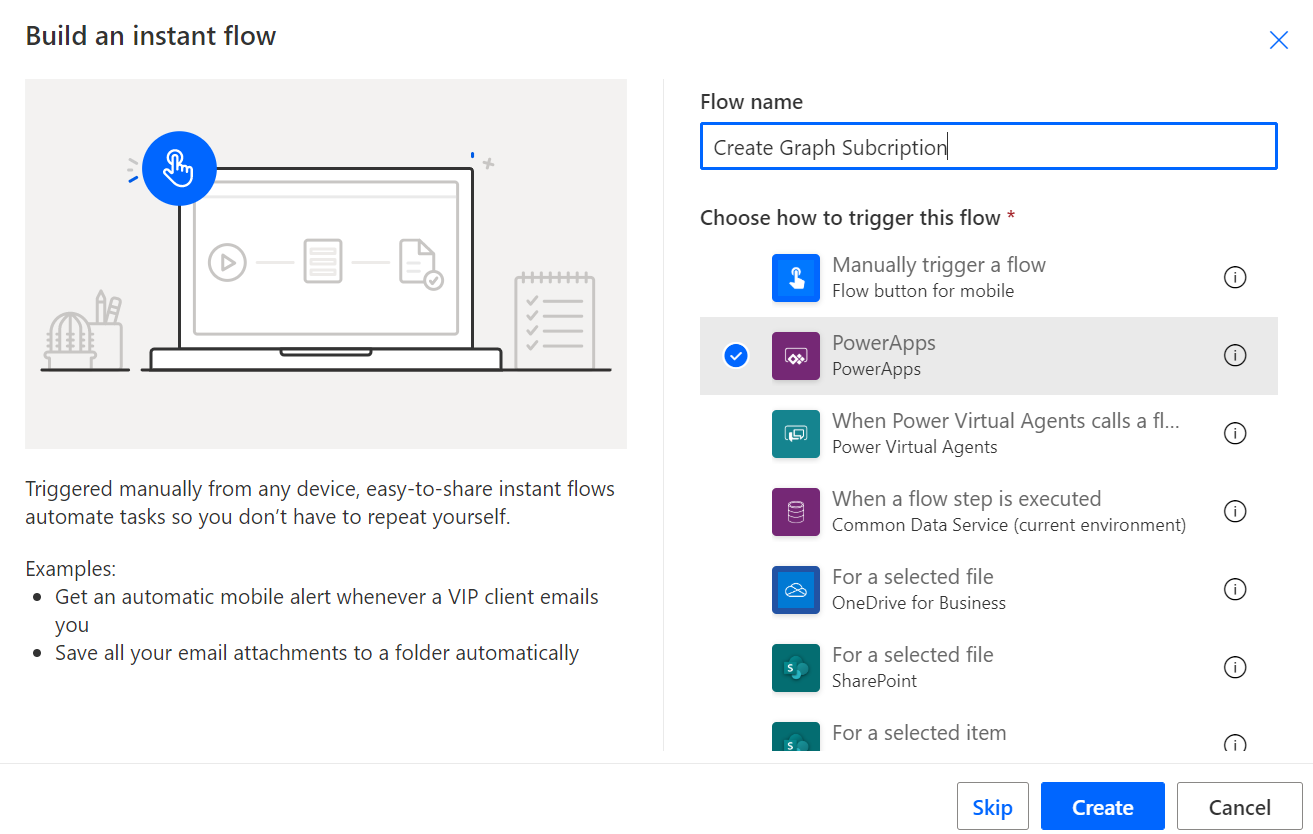This screenshot has width=1313, height=834.
Task: Click the Manually trigger a flow icon
Action: pyautogui.click(x=796, y=278)
